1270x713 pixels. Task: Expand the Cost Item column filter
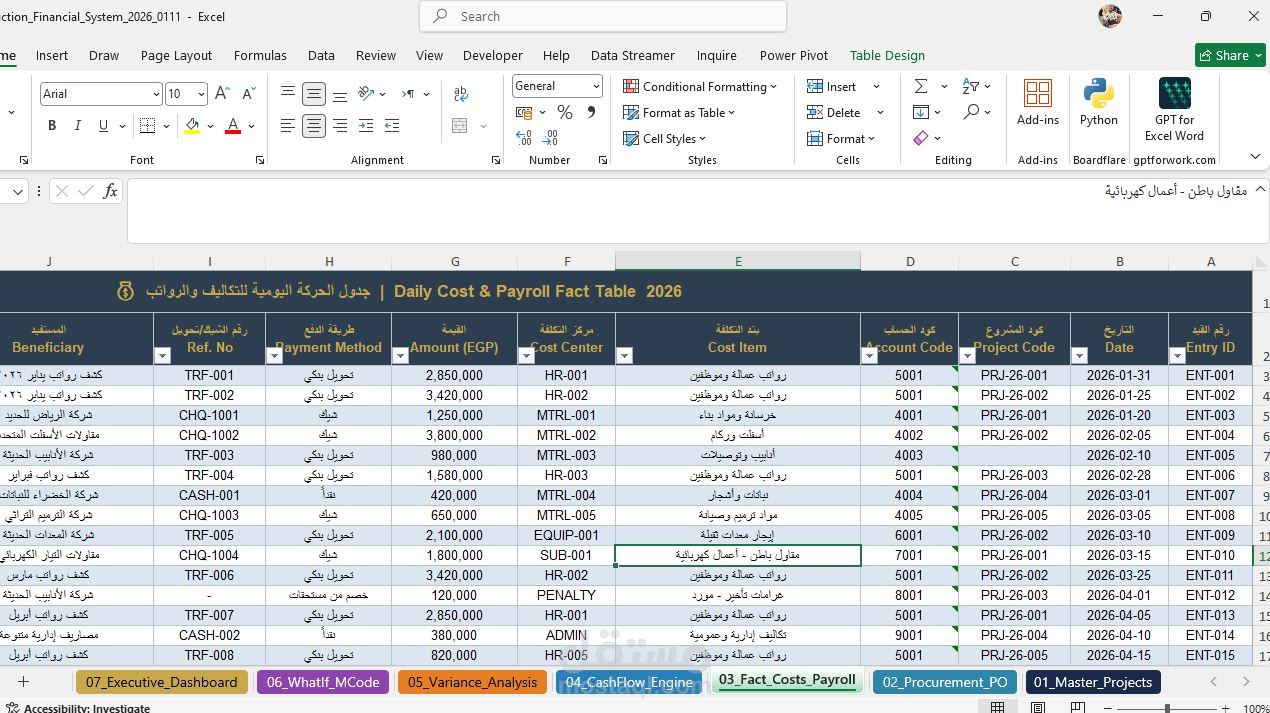click(x=624, y=355)
